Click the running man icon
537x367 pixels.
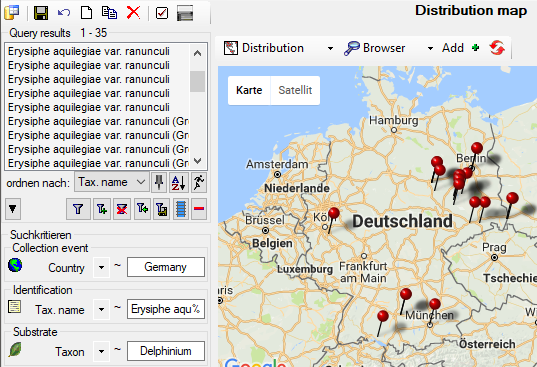[x=199, y=182]
